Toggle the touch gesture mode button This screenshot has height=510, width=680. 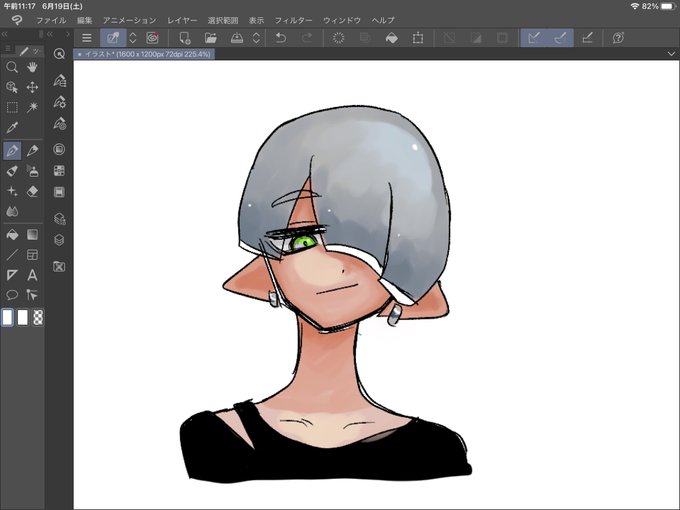pos(113,38)
